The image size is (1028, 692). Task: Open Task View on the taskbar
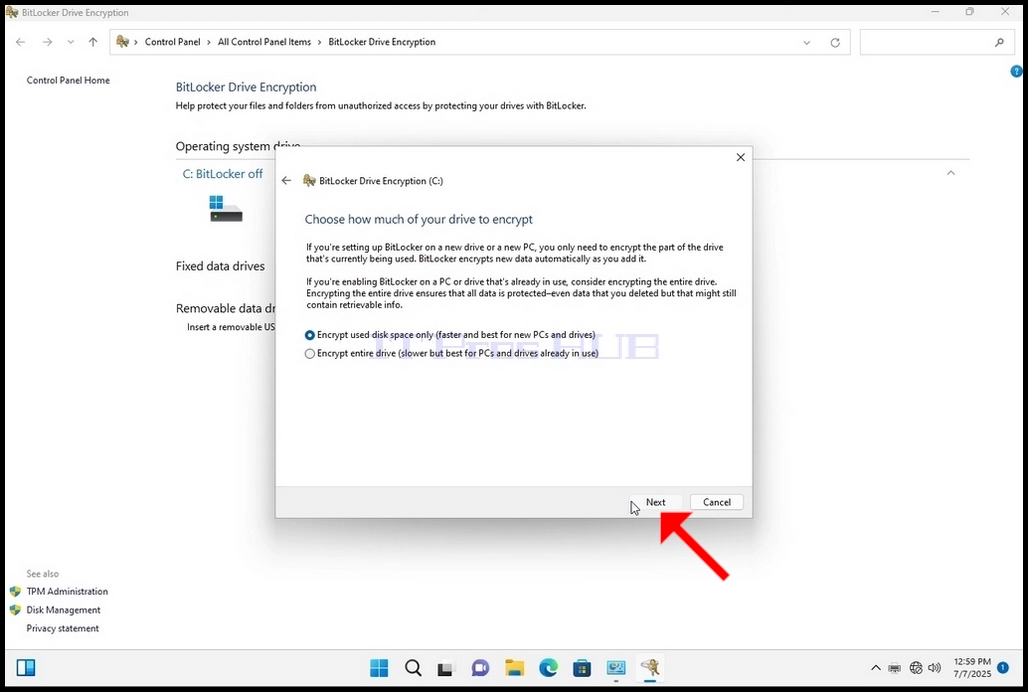click(x=446, y=668)
